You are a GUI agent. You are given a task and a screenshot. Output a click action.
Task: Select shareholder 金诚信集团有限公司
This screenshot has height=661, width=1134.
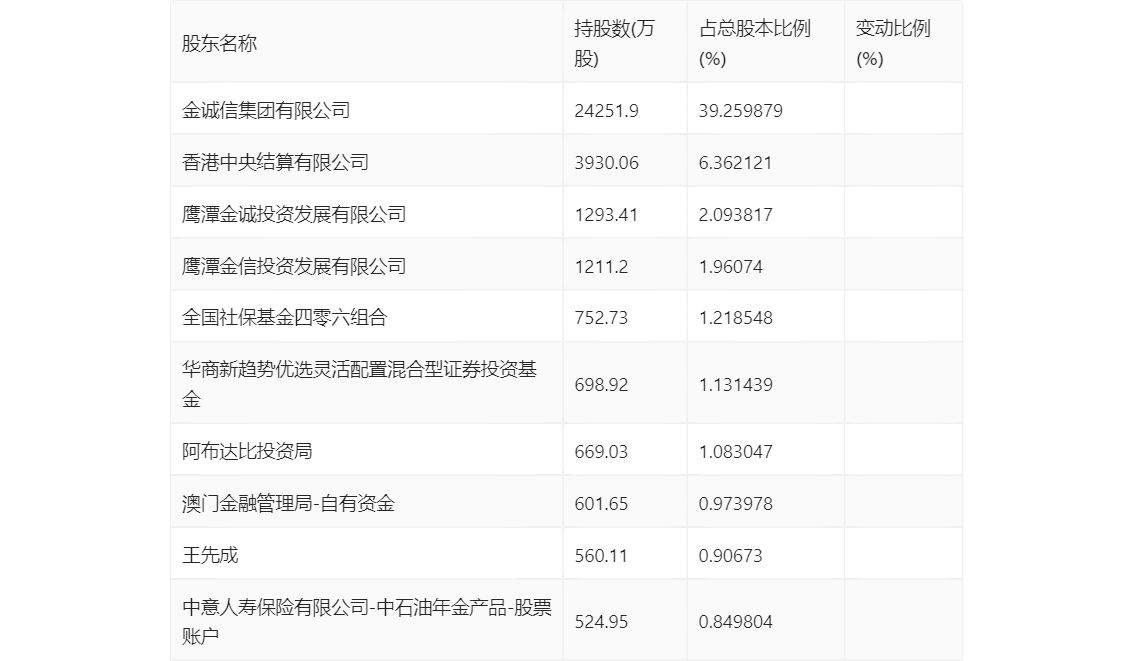(266, 111)
